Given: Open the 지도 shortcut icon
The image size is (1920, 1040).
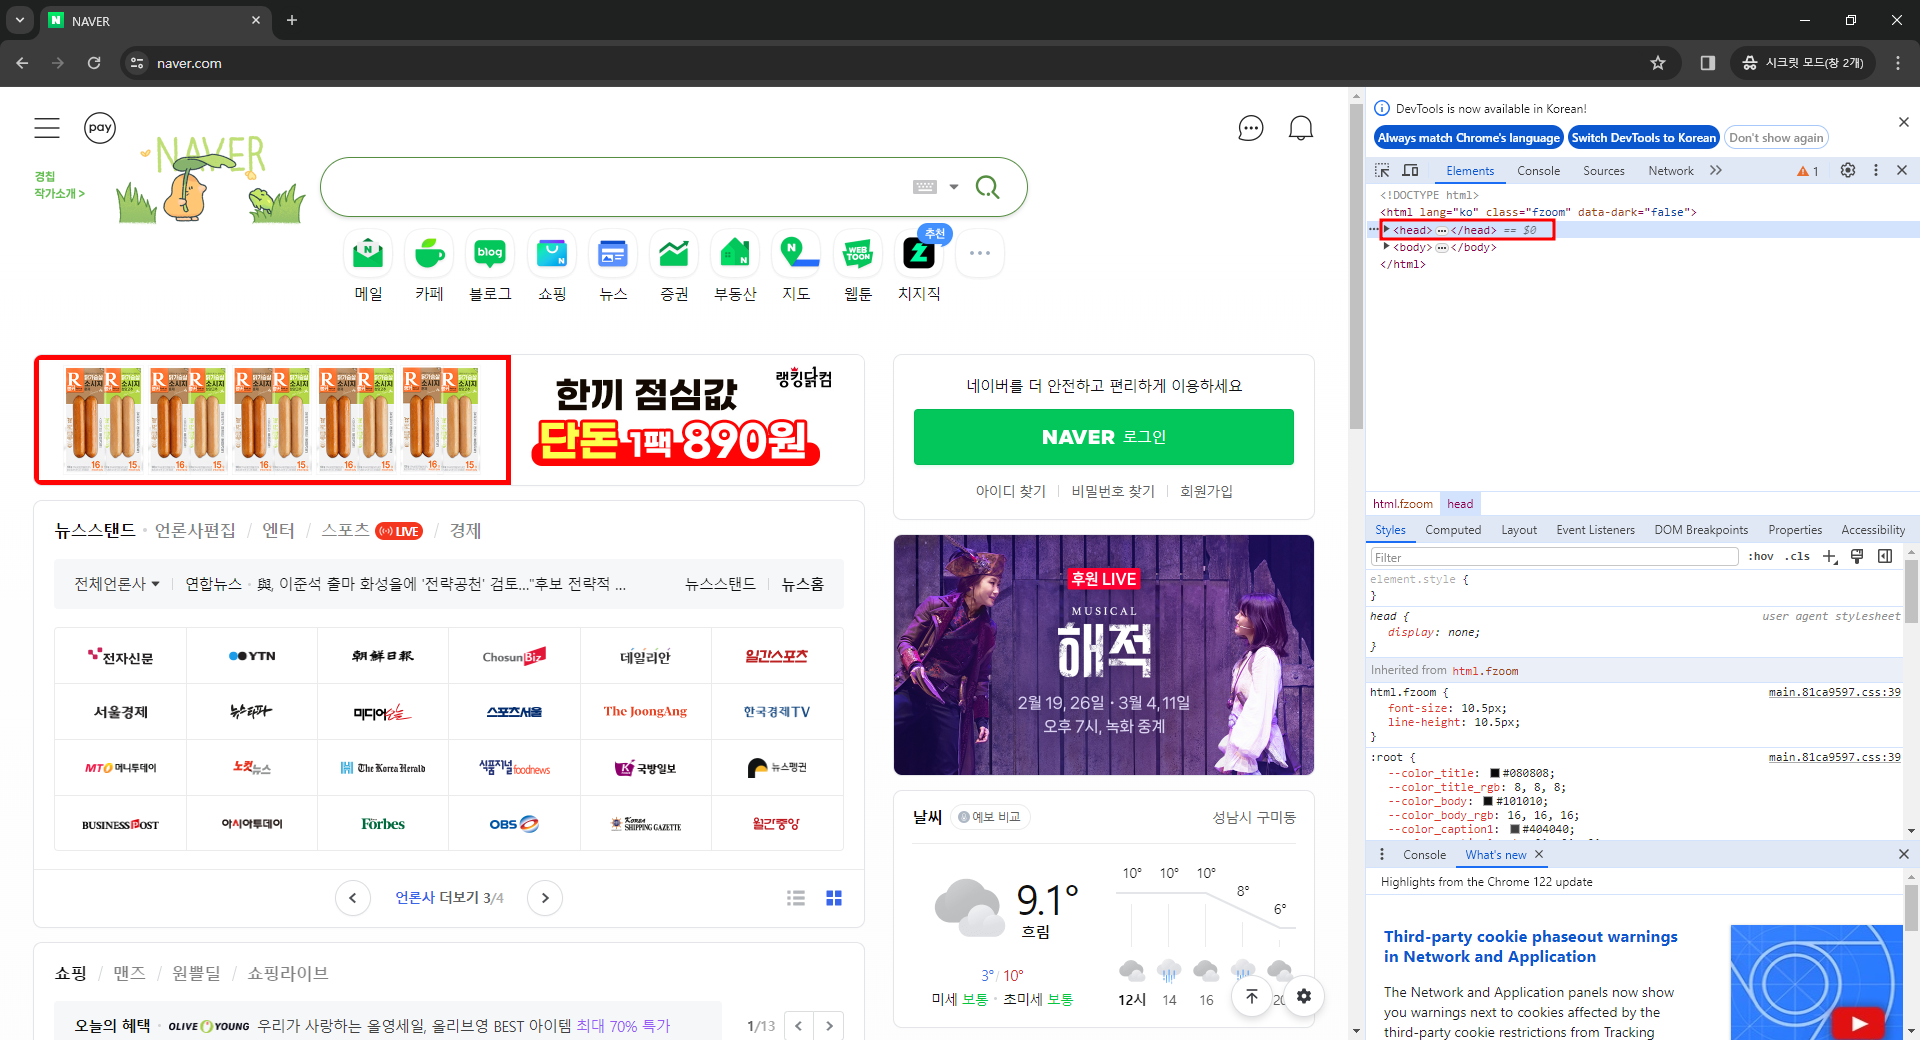Looking at the screenshot, I should [797, 254].
